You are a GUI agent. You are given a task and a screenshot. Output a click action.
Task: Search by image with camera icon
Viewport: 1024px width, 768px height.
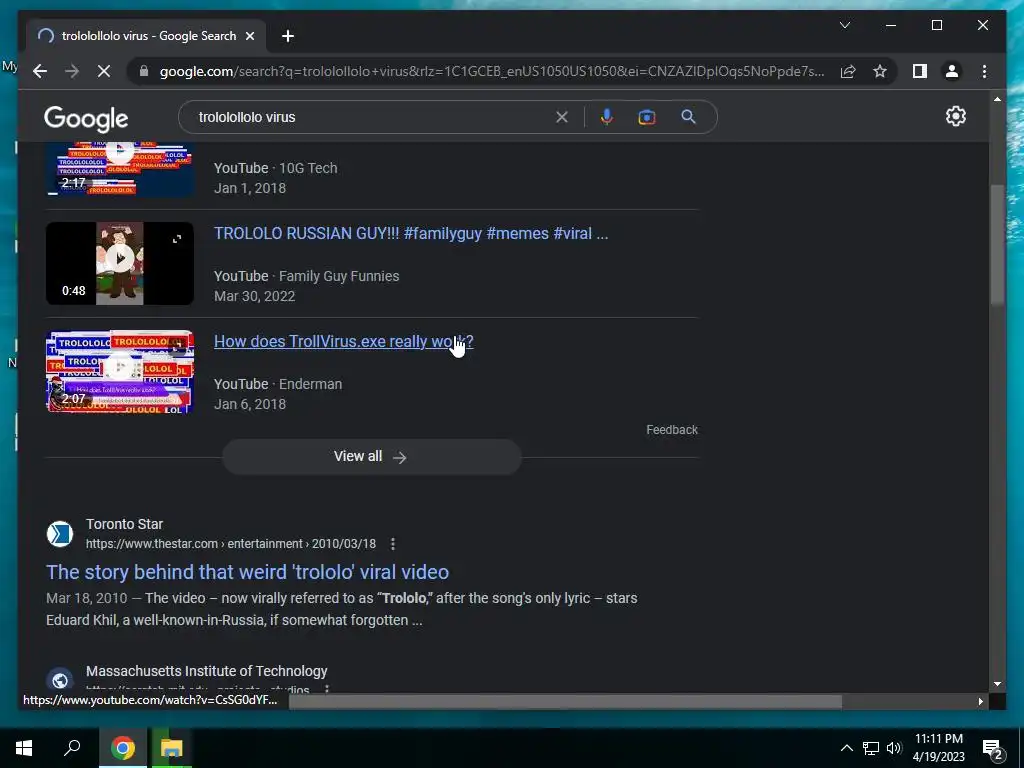[647, 118]
